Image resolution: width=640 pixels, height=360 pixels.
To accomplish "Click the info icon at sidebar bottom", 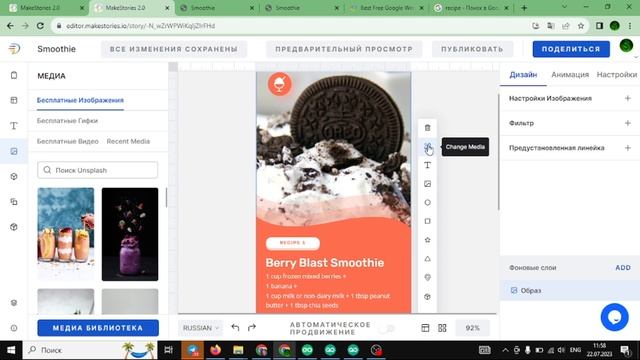I will pyautogui.click(x=14, y=328).
